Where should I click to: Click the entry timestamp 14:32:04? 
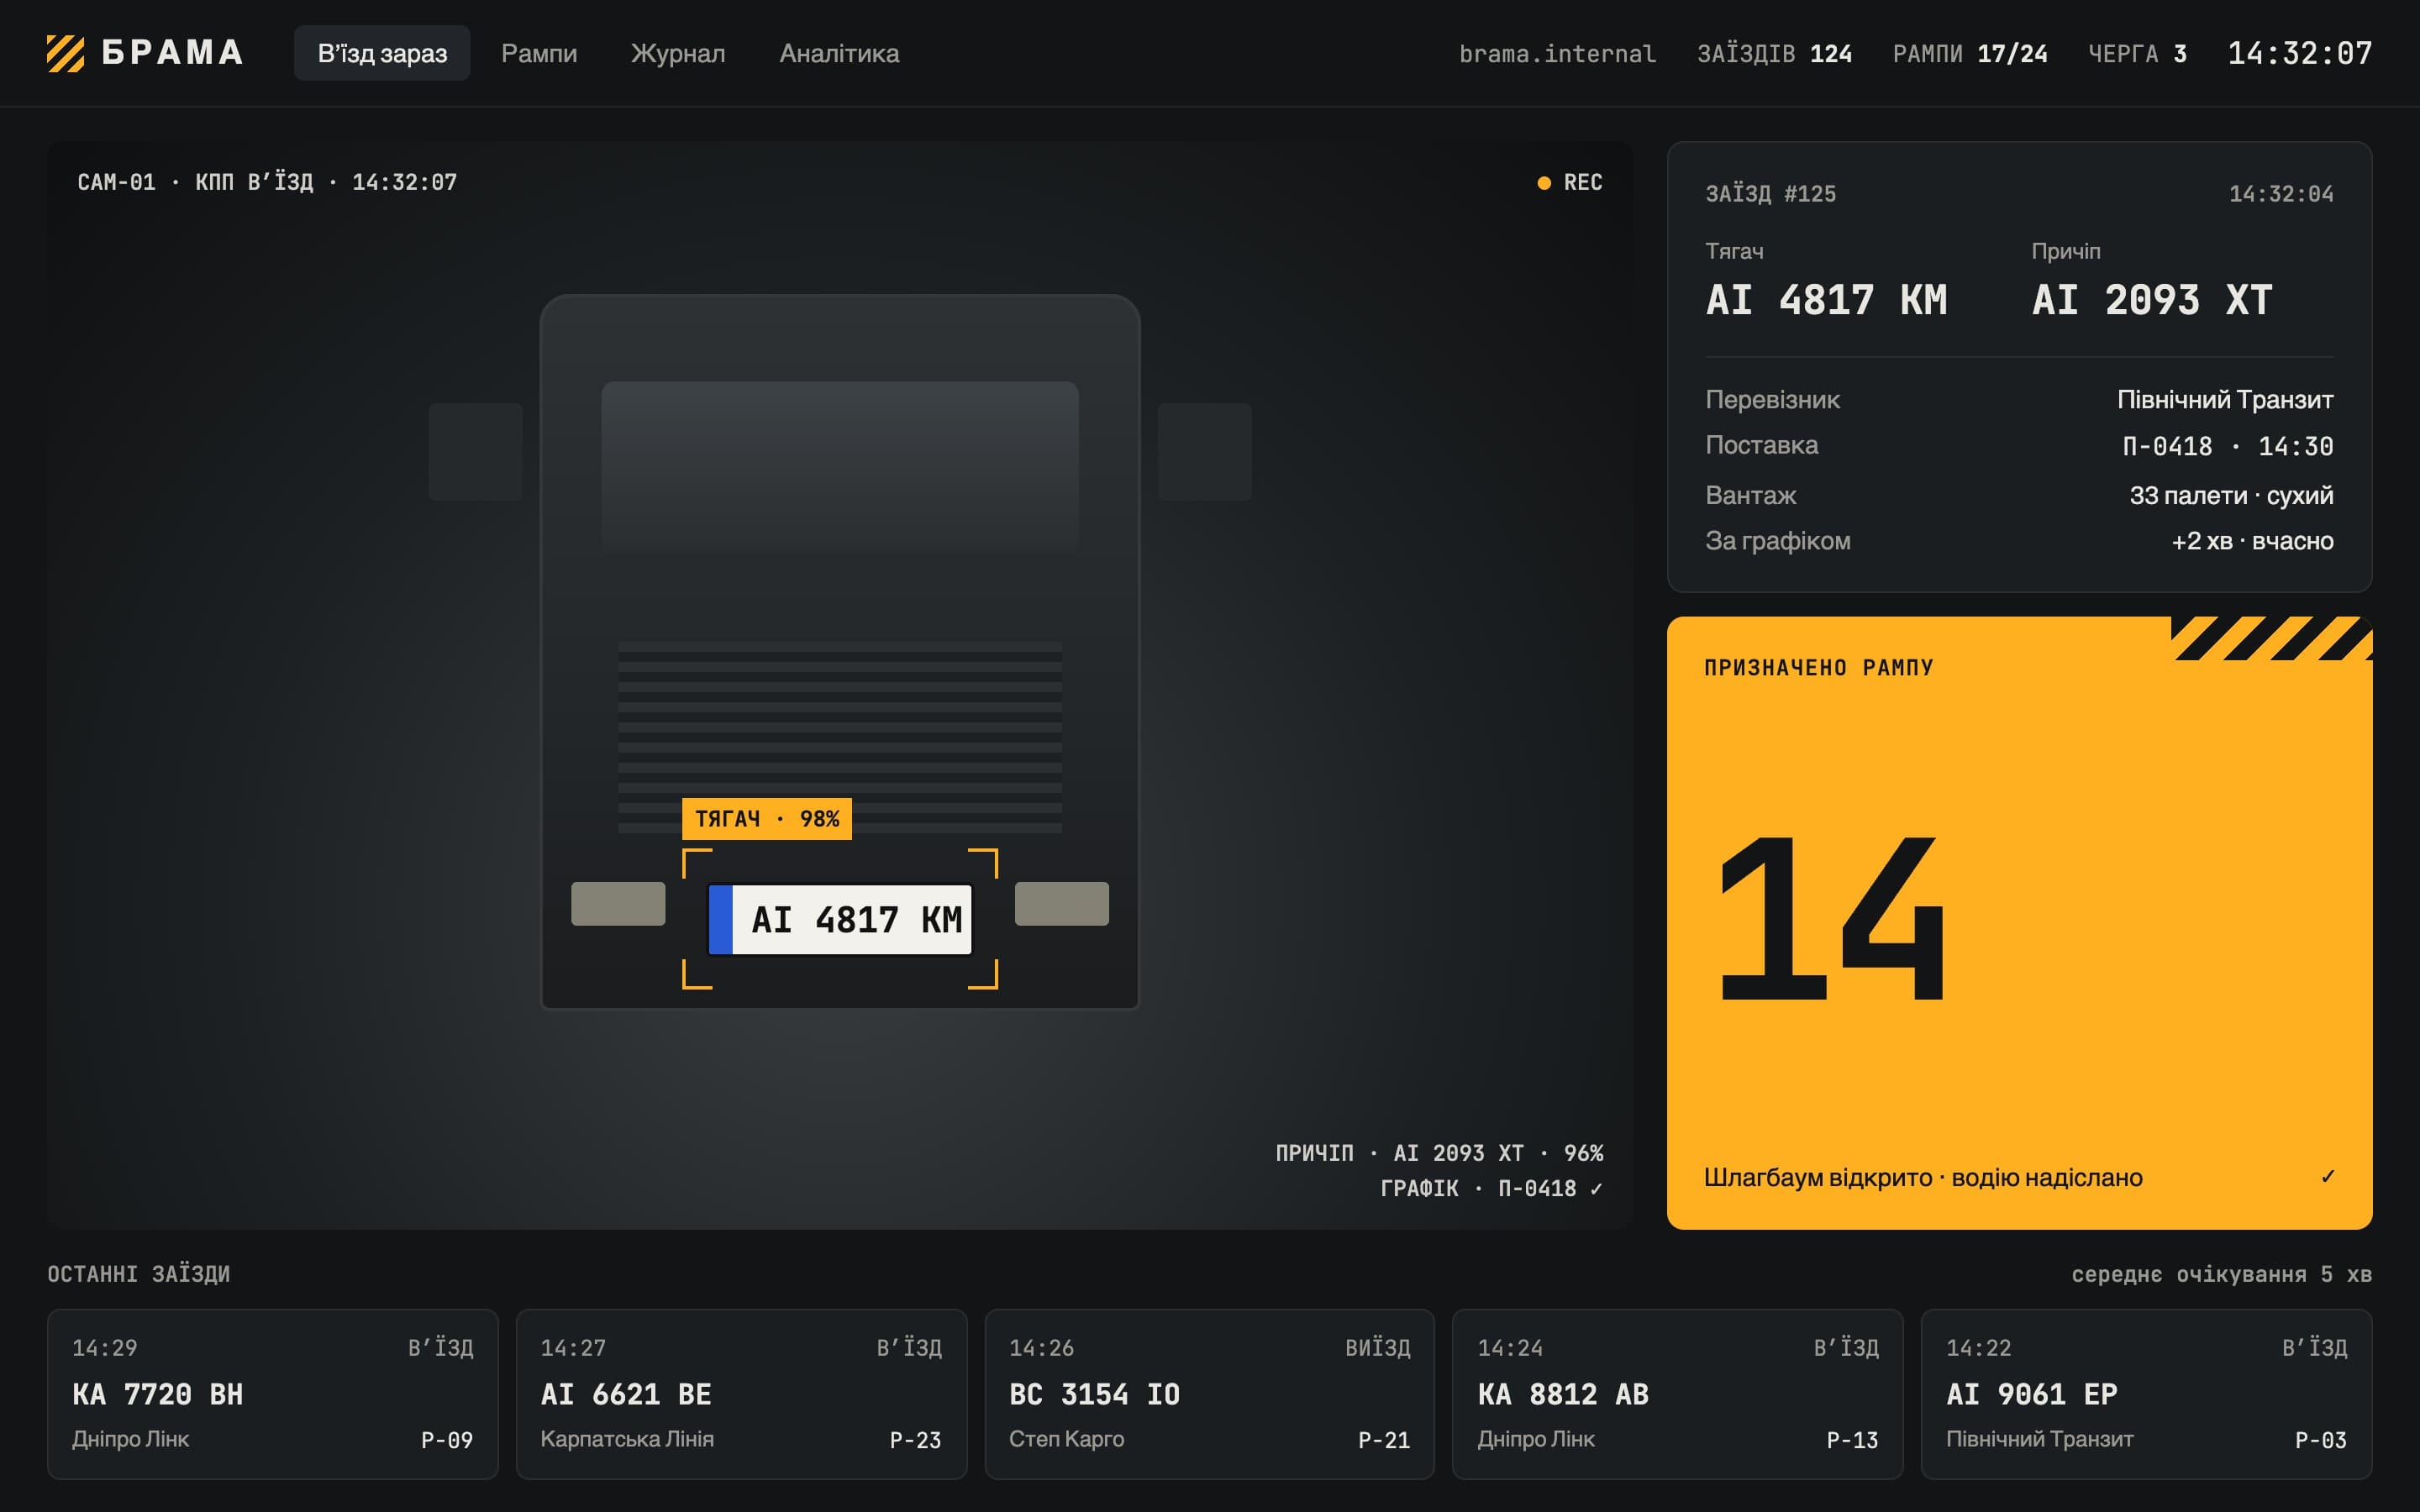[2281, 194]
